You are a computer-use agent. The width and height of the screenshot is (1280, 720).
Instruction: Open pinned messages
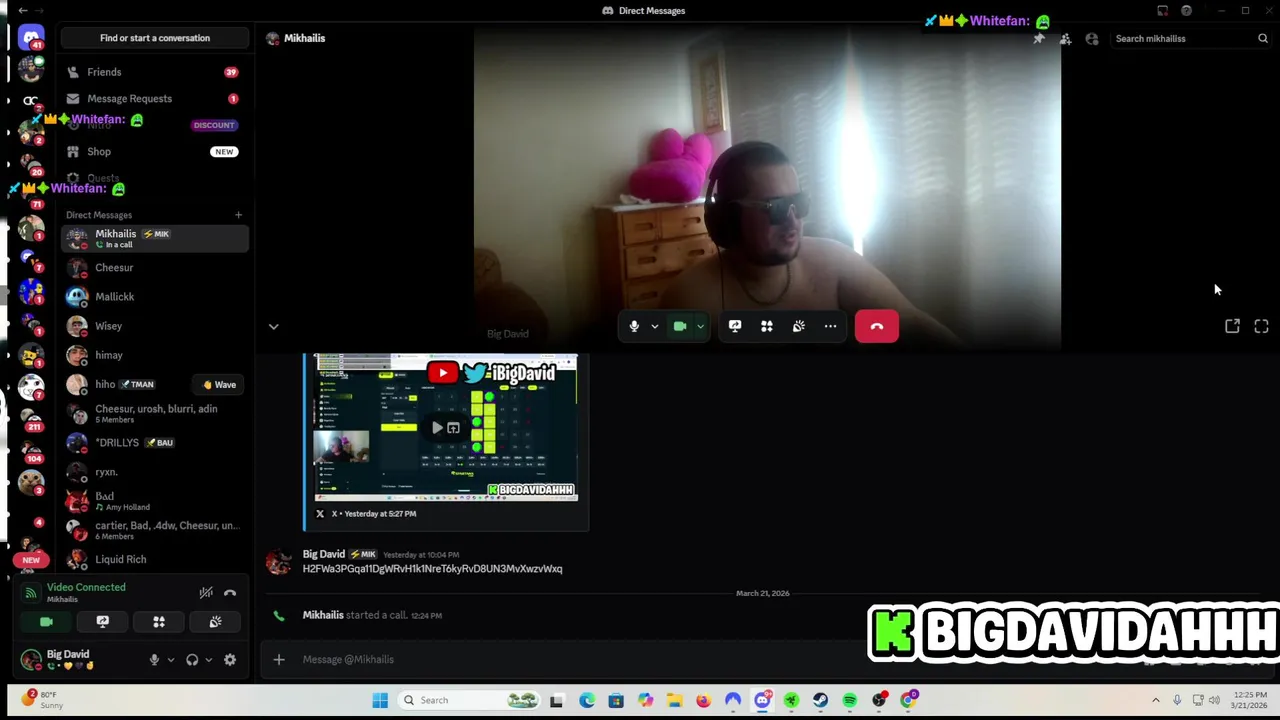[x=1039, y=38]
